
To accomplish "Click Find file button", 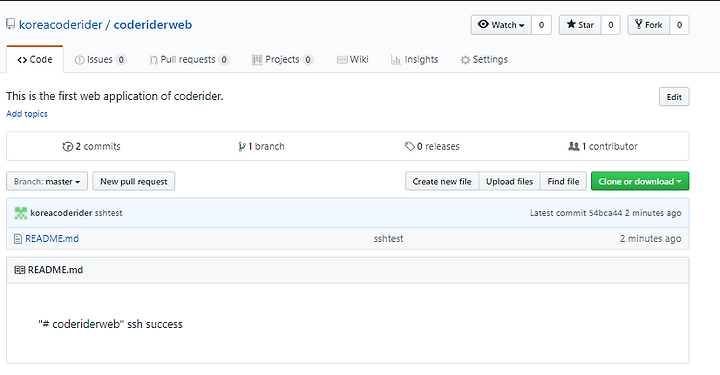I will click(563, 181).
